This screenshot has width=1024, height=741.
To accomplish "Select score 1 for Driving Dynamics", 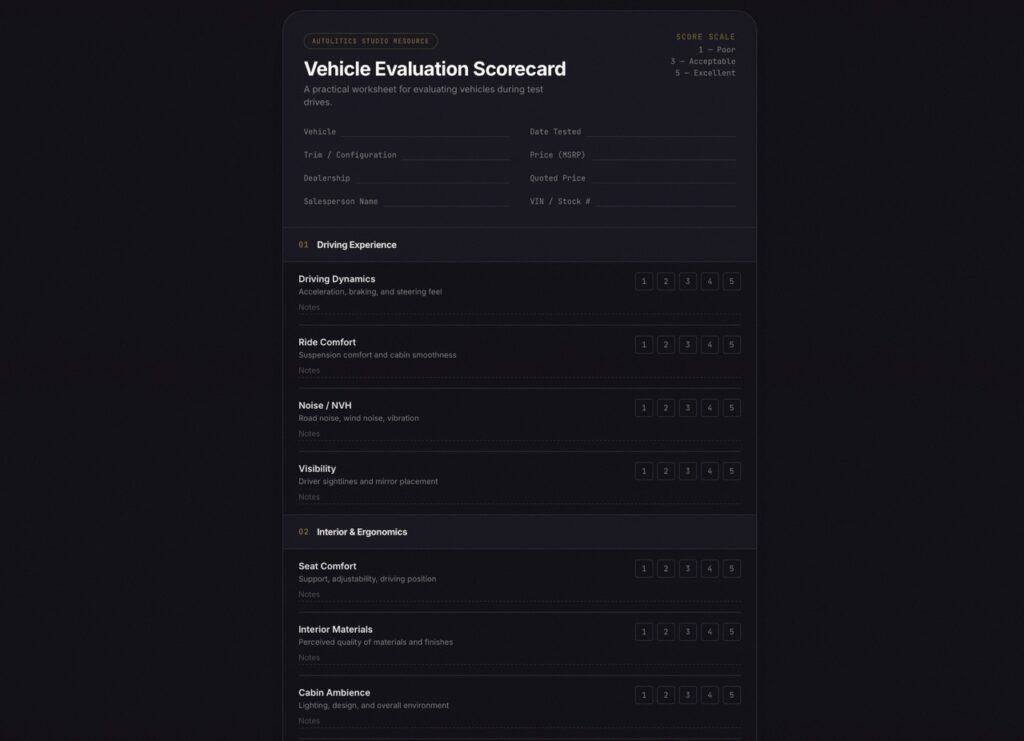I will 644,282.
